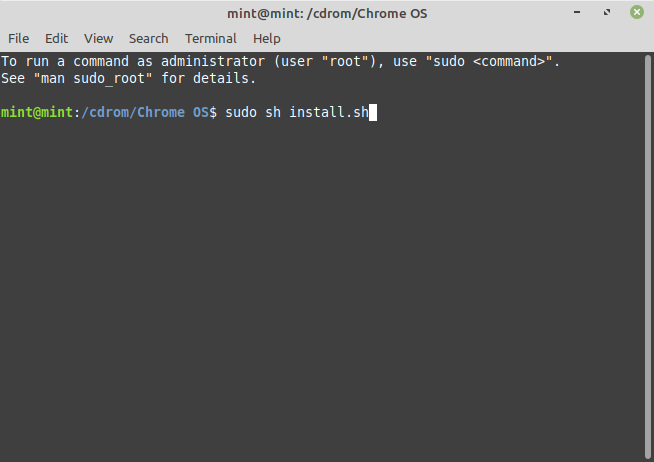654x462 pixels.
Task: Open the Help menu
Action: [x=266, y=38]
